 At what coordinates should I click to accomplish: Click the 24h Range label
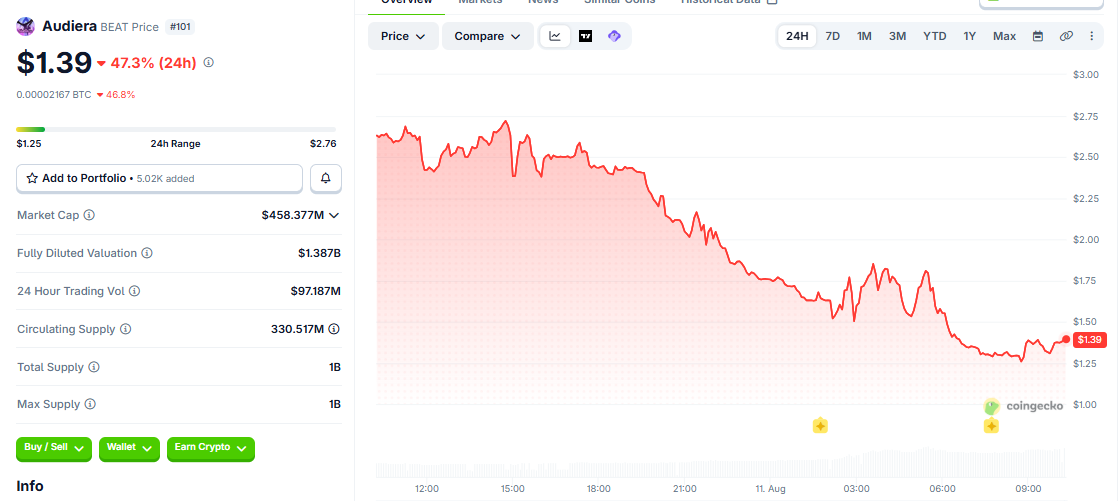click(176, 144)
